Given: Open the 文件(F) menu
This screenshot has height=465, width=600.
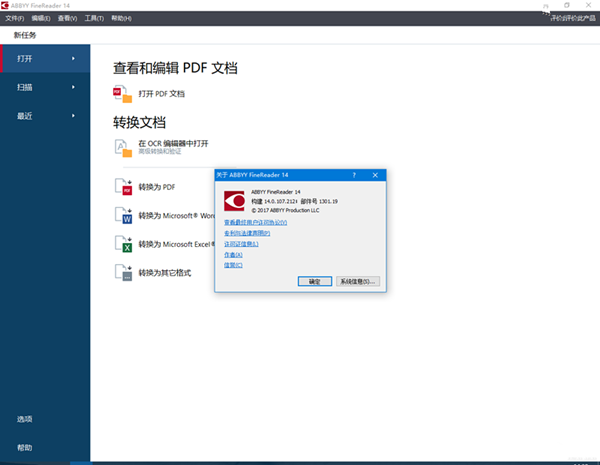Looking at the screenshot, I should (15, 18).
